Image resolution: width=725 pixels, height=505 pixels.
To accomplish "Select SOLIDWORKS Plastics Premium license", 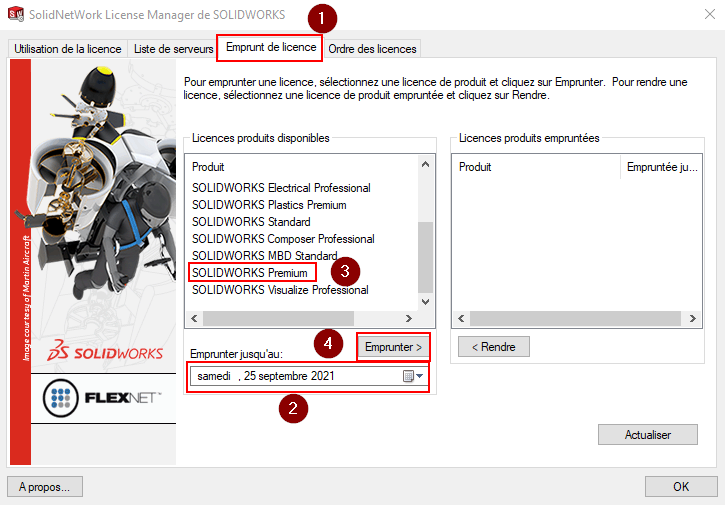I will point(269,205).
